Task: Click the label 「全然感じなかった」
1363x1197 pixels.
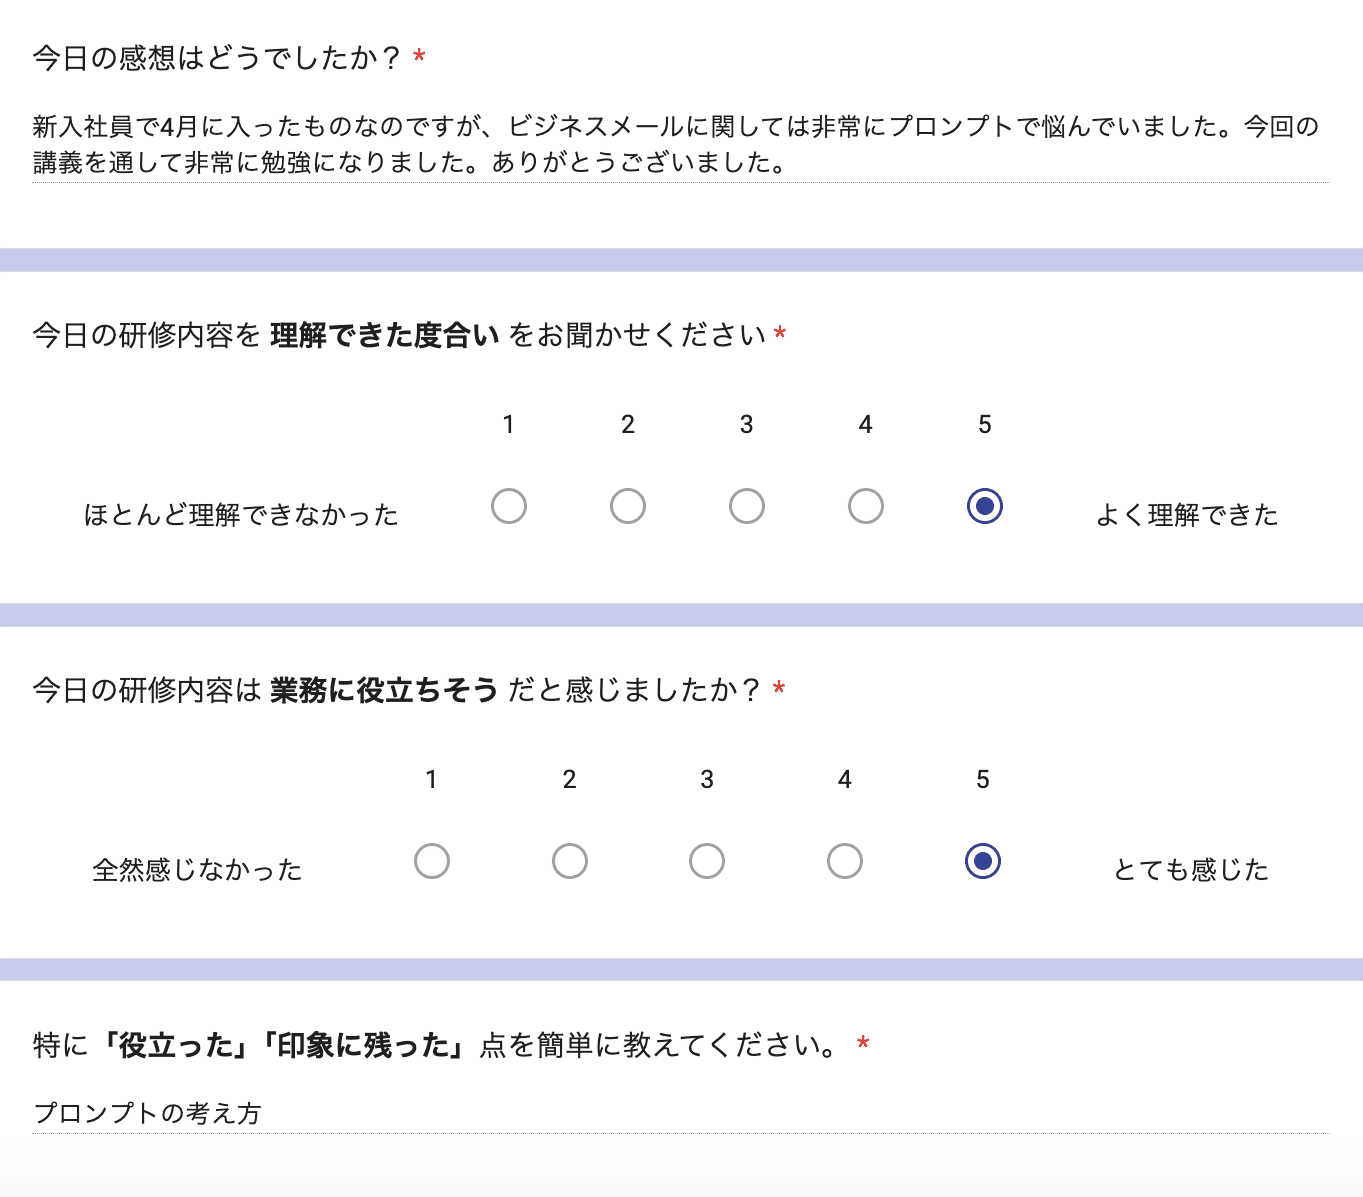Action: click(x=197, y=869)
